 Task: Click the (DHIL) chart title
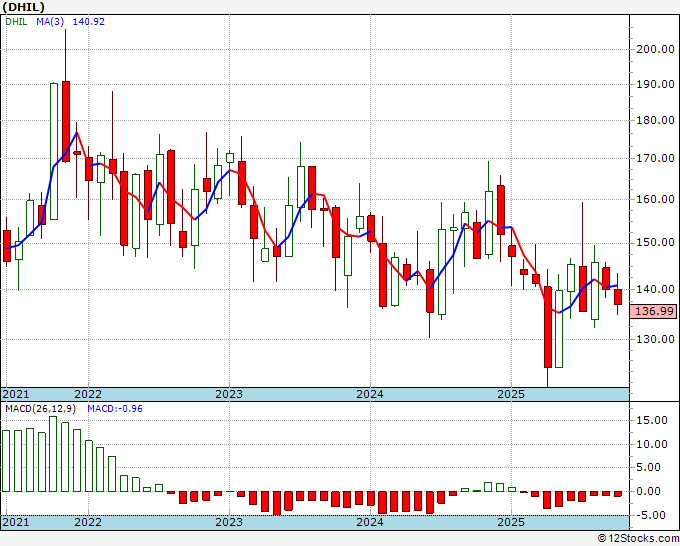(x=23, y=7)
